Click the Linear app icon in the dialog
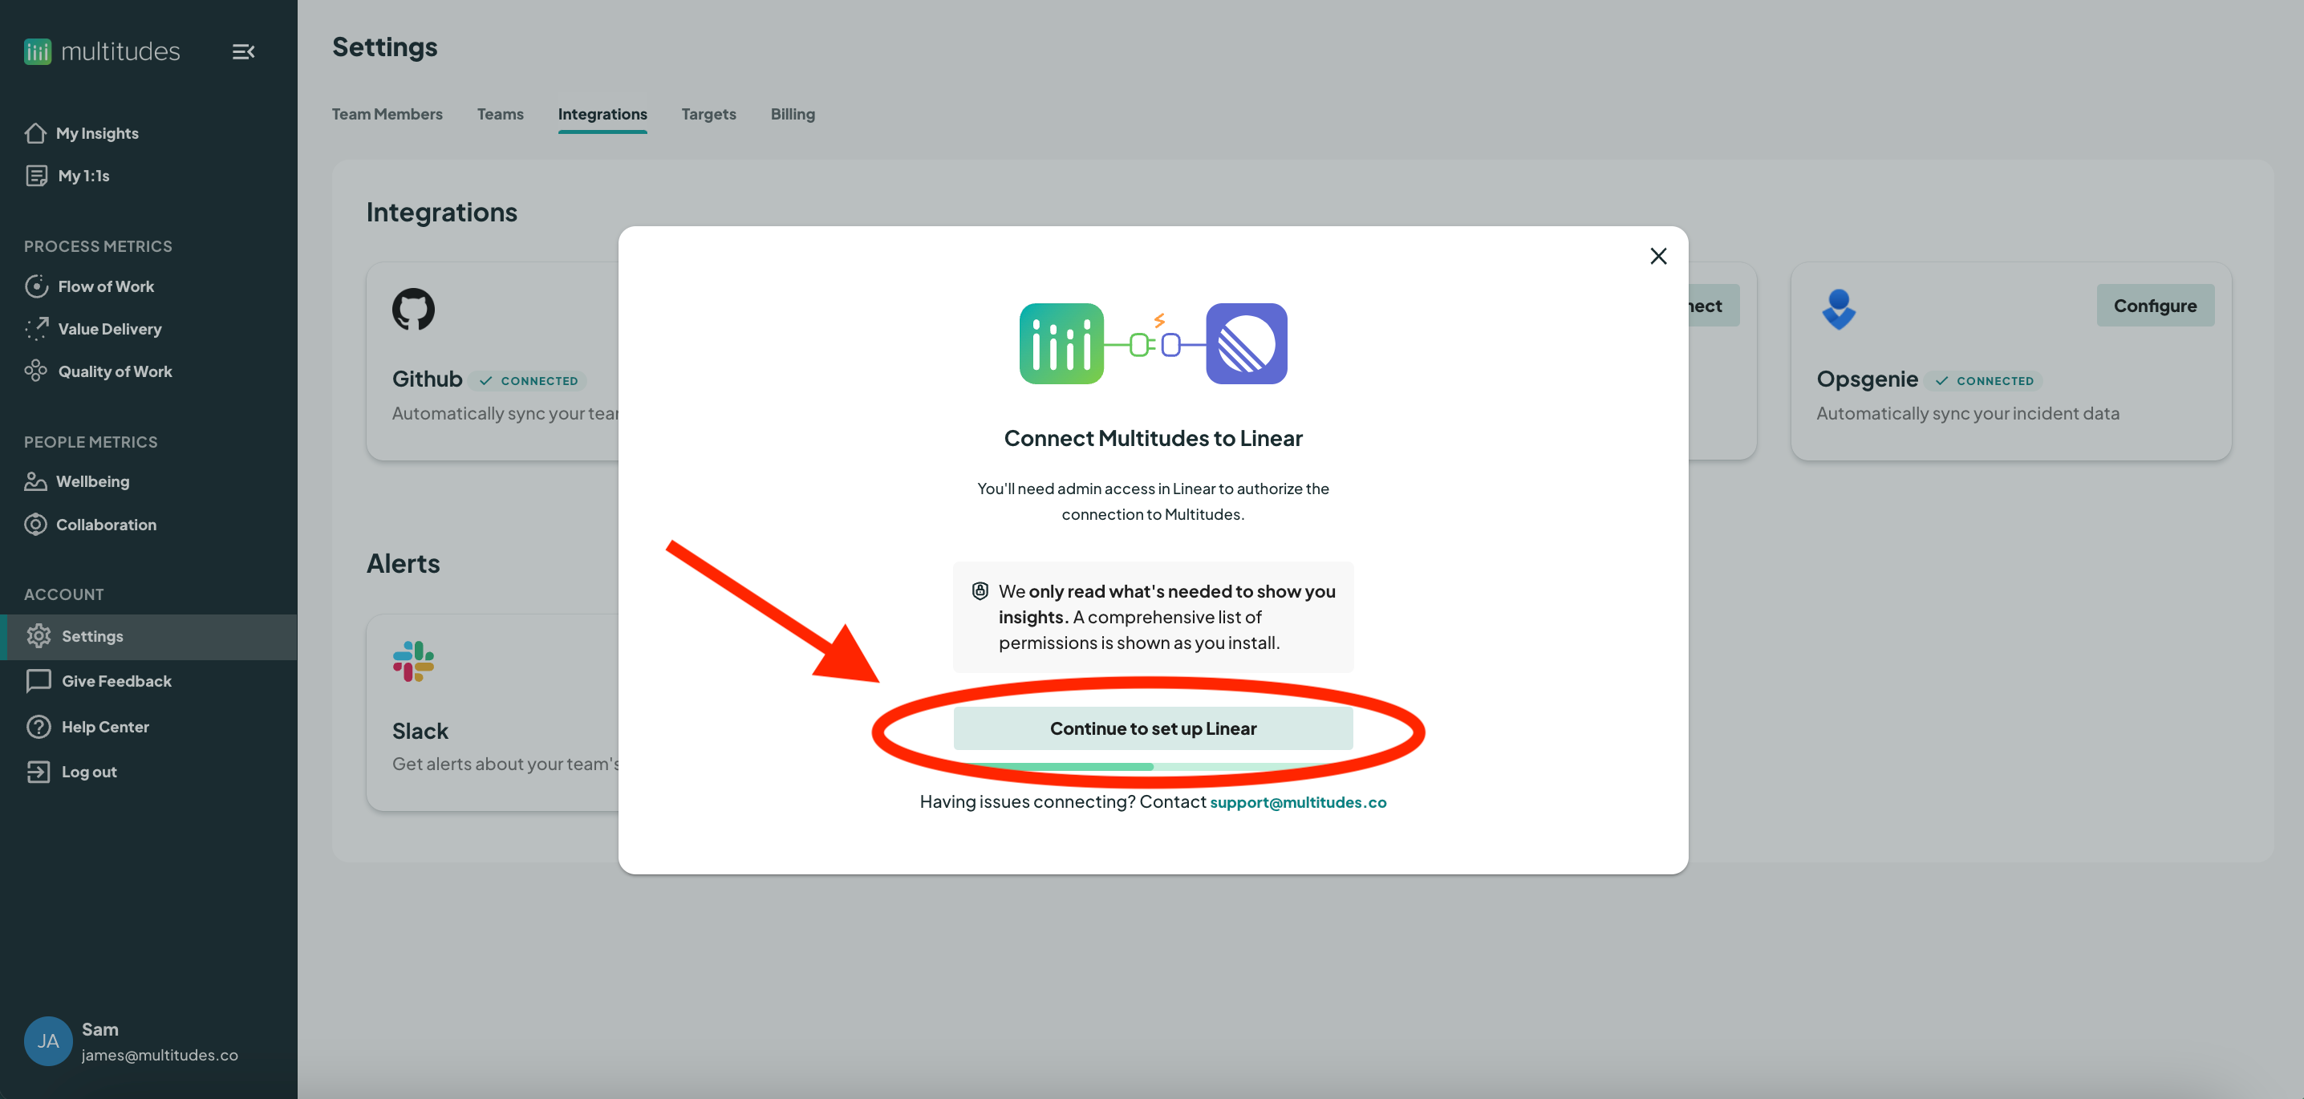 [x=1246, y=344]
